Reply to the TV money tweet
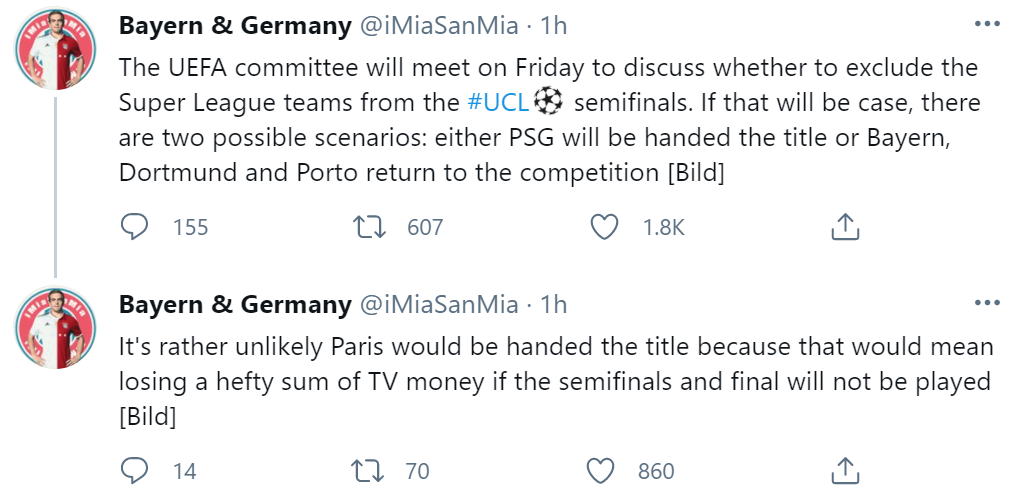 (x=135, y=470)
